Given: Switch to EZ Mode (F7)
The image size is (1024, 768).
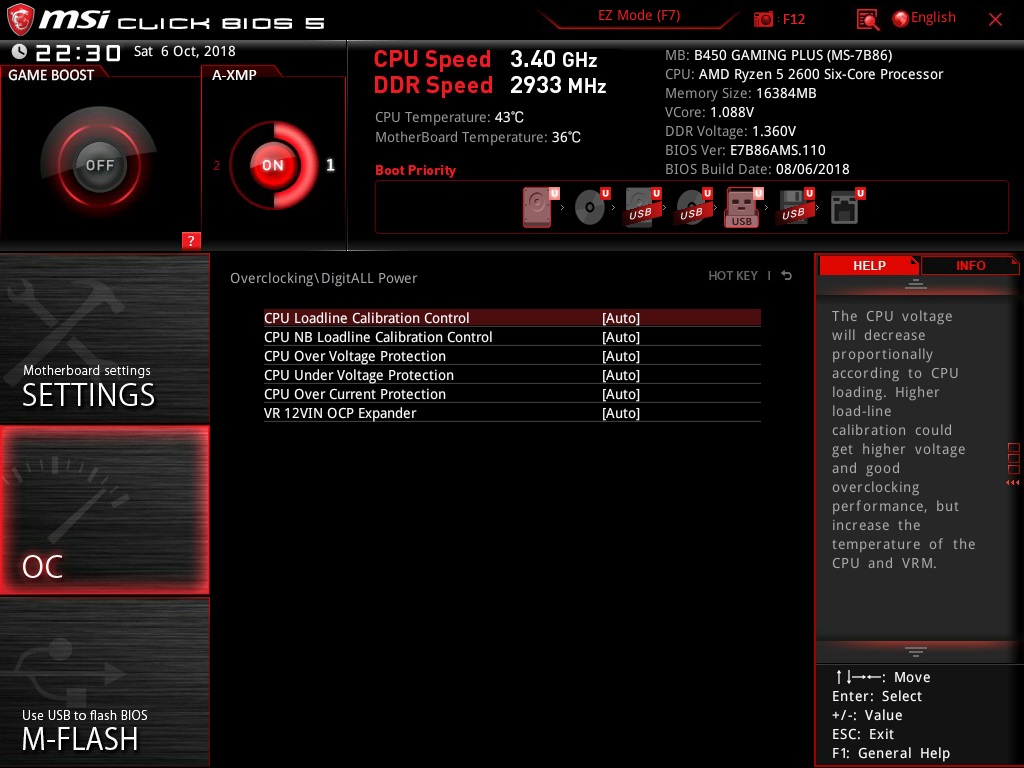Looking at the screenshot, I should tap(639, 16).
